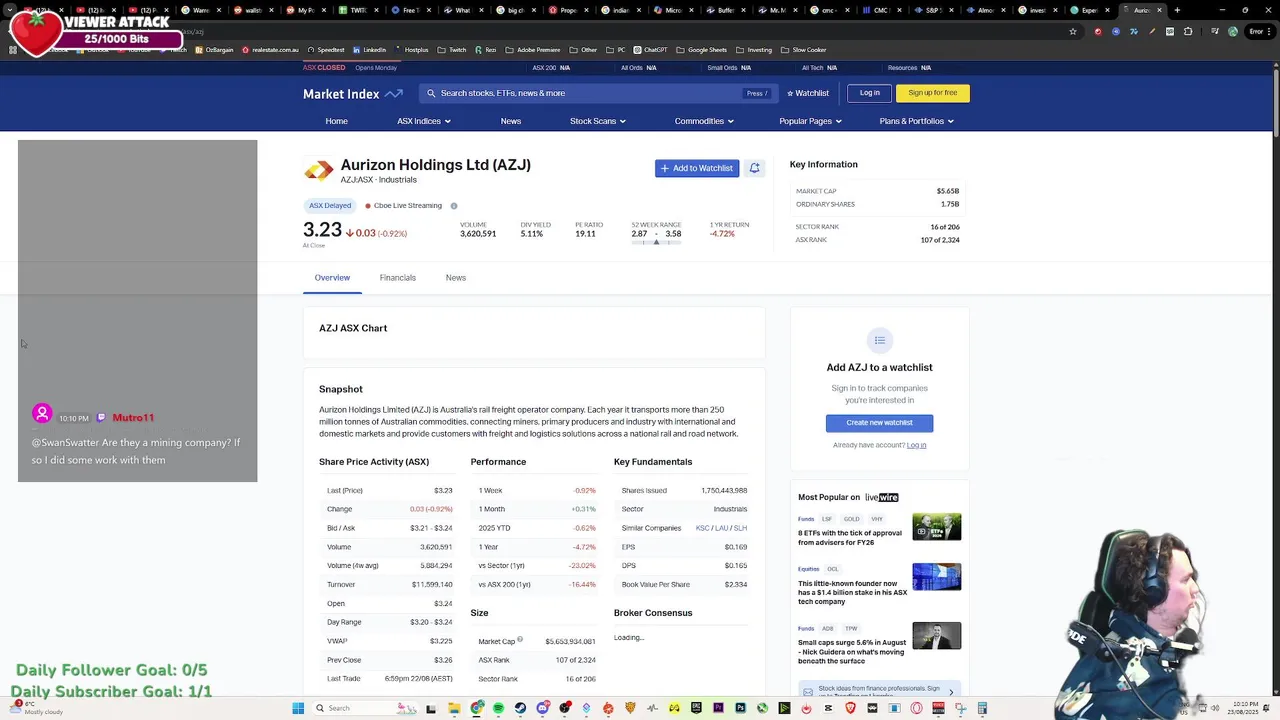This screenshot has width=1280, height=720.
Task: Click Add to Watchlist button
Action: tap(697, 168)
